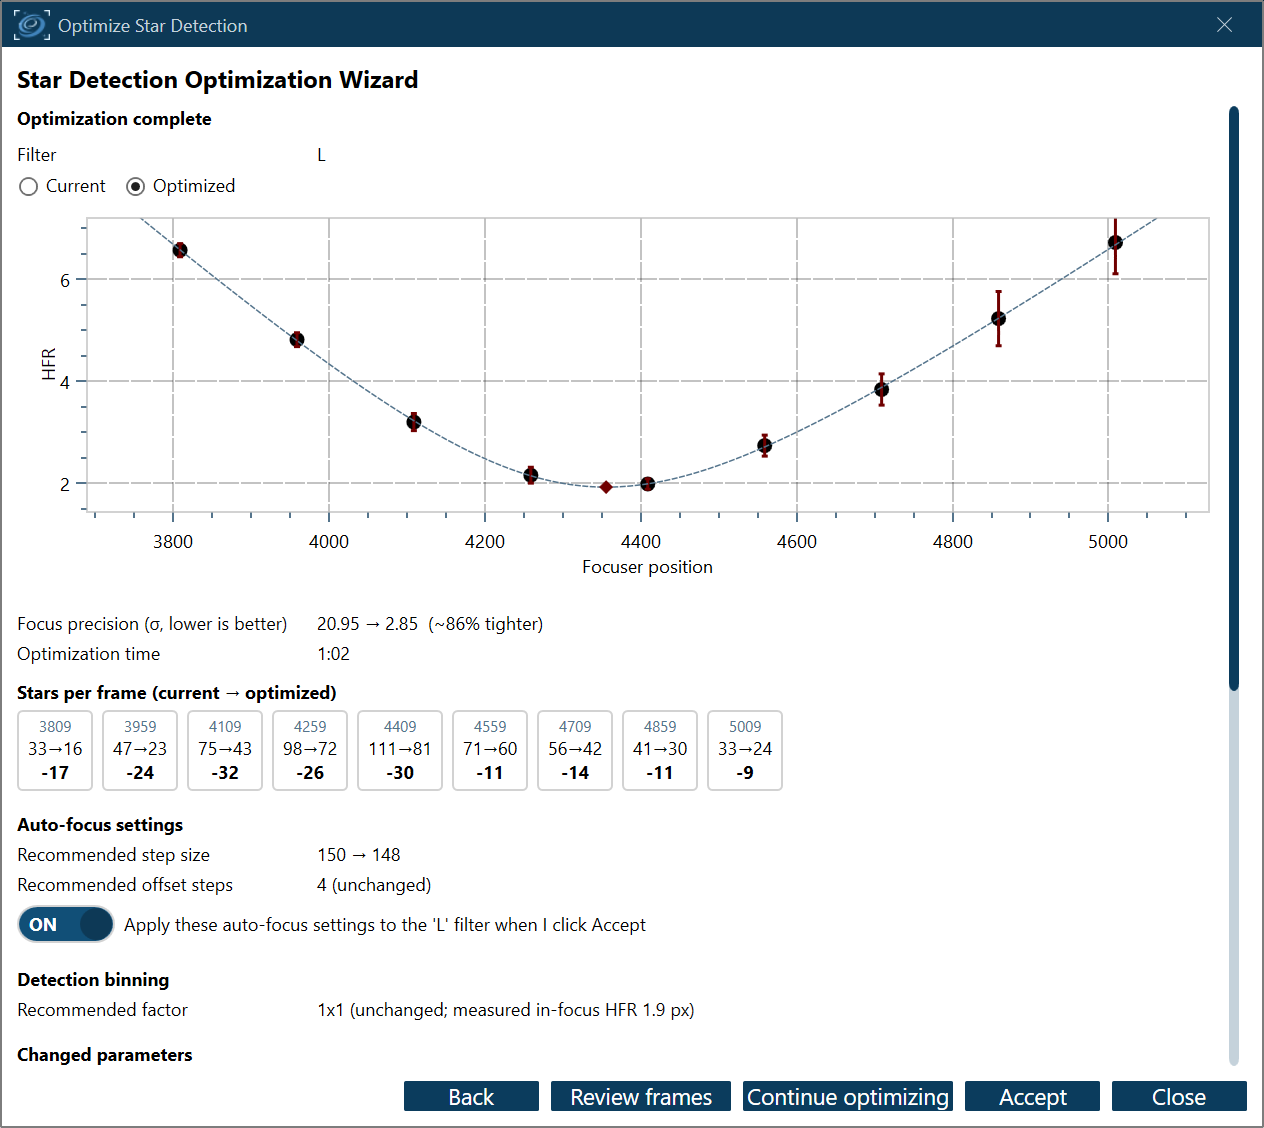
Task: Click the 'Optimization complete' status text
Action: pos(114,119)
